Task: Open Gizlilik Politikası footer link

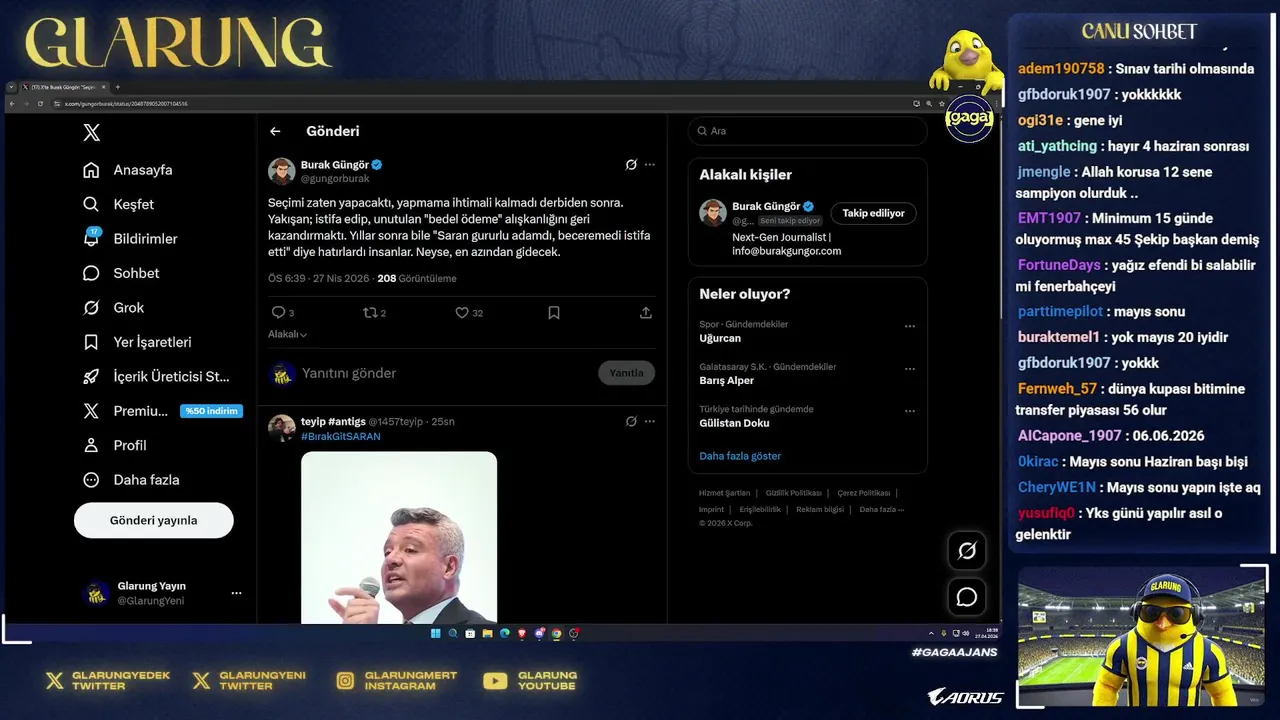Action: point(793,493)
